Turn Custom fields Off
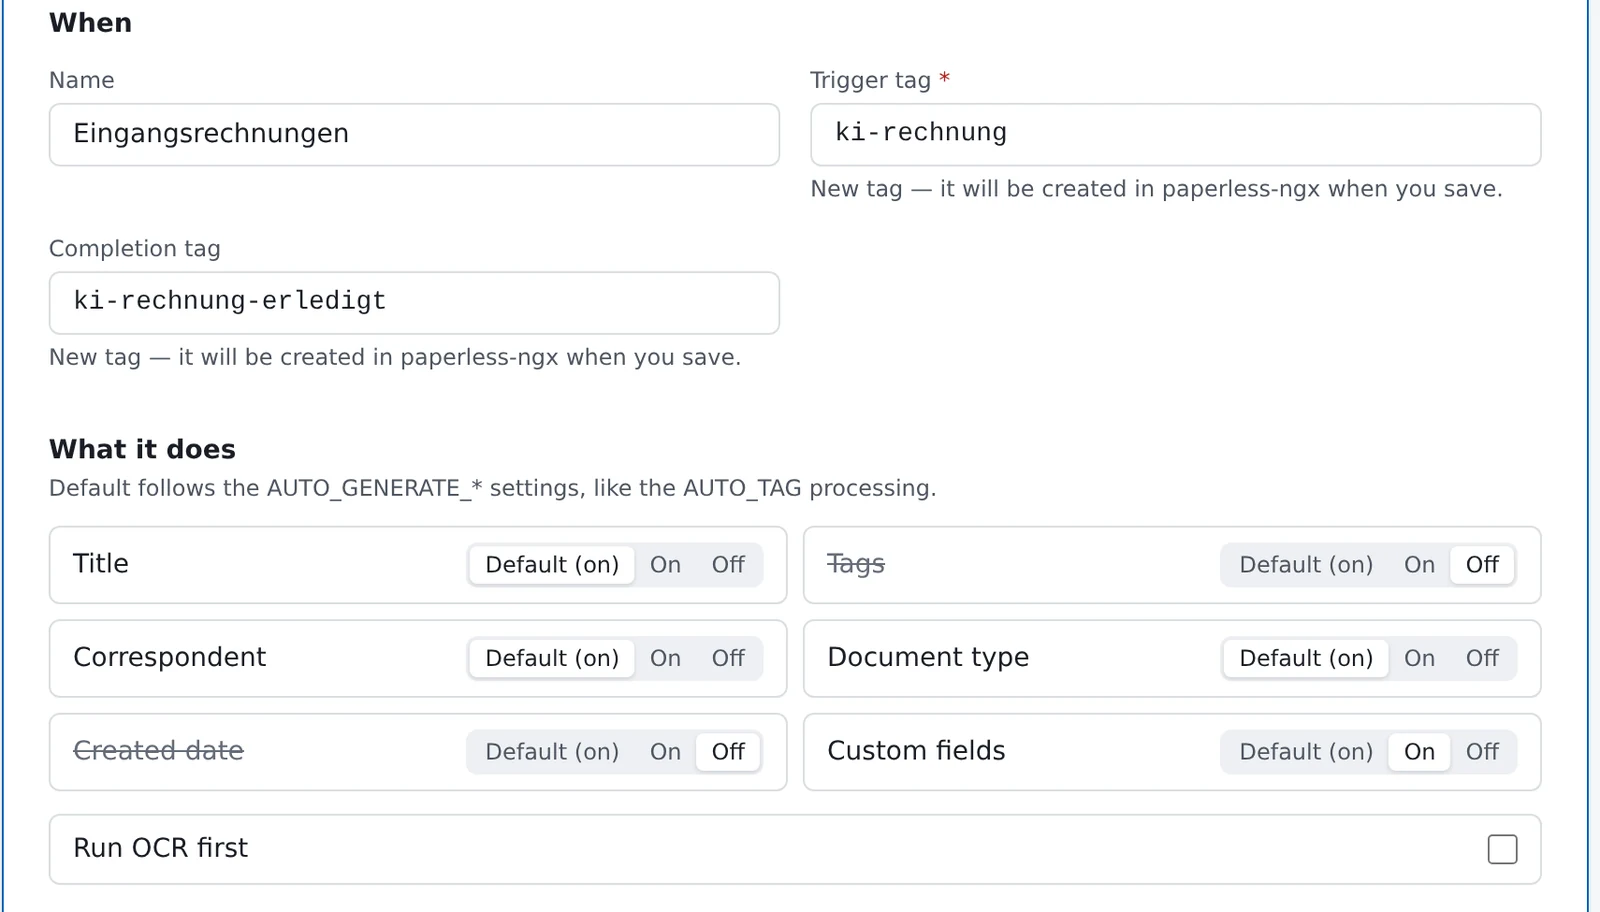Viewport: 1600px width, 912px height. point(1482,752)
